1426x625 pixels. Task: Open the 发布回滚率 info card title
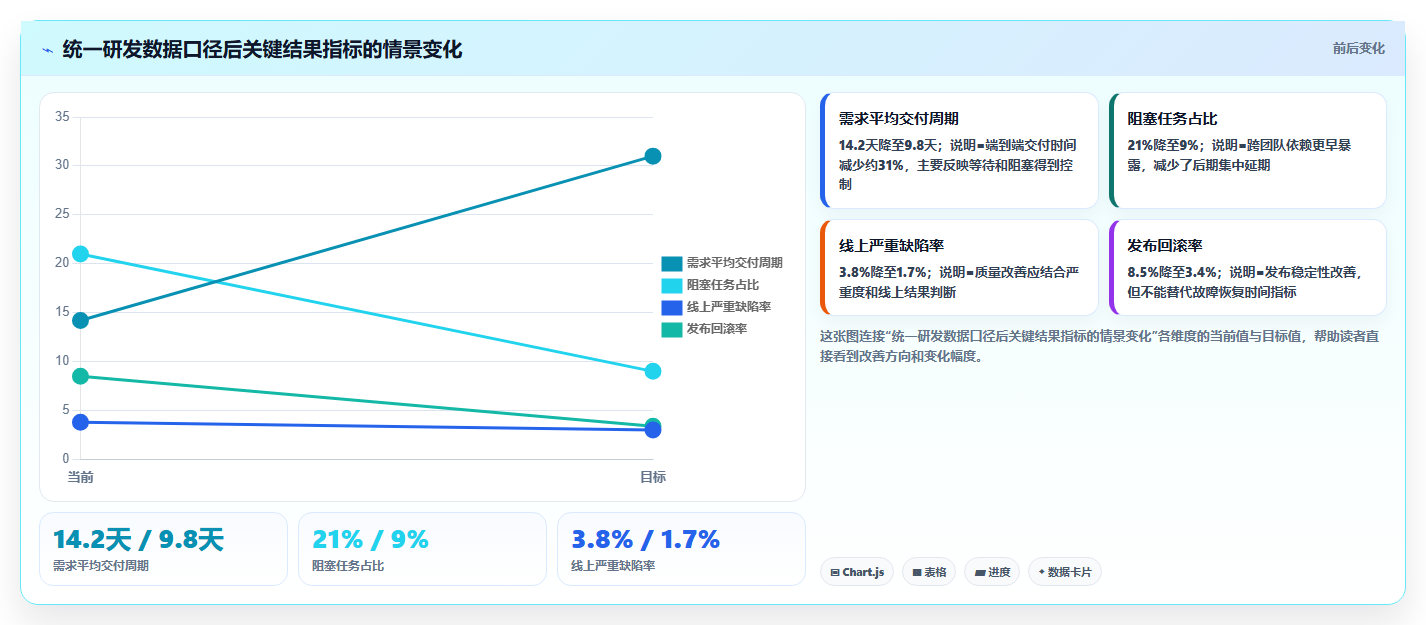point(1165,245)
